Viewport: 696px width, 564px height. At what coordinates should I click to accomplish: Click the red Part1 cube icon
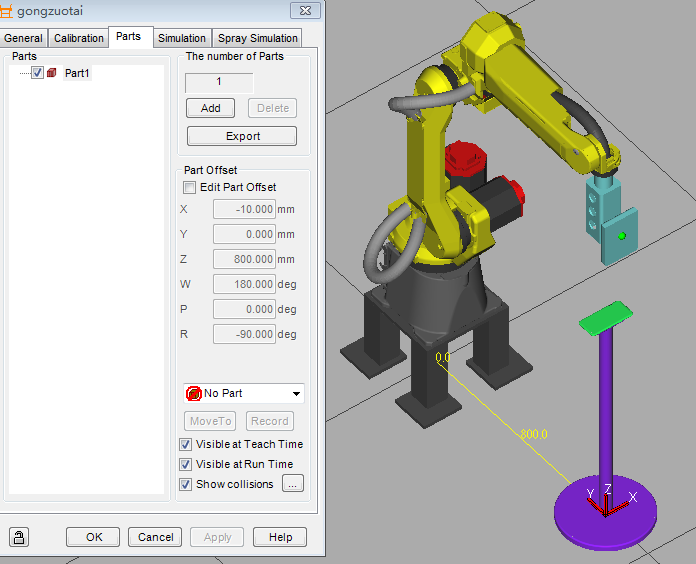pos(52,73)
